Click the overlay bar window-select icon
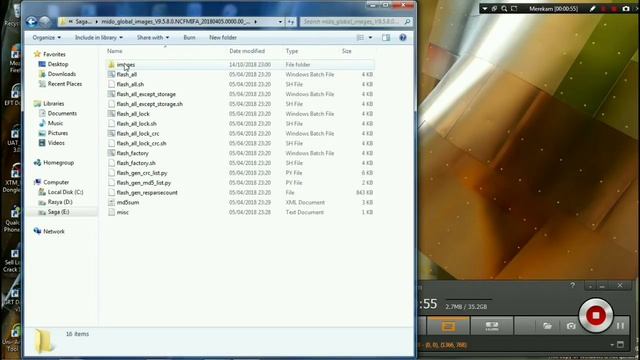 494,9
